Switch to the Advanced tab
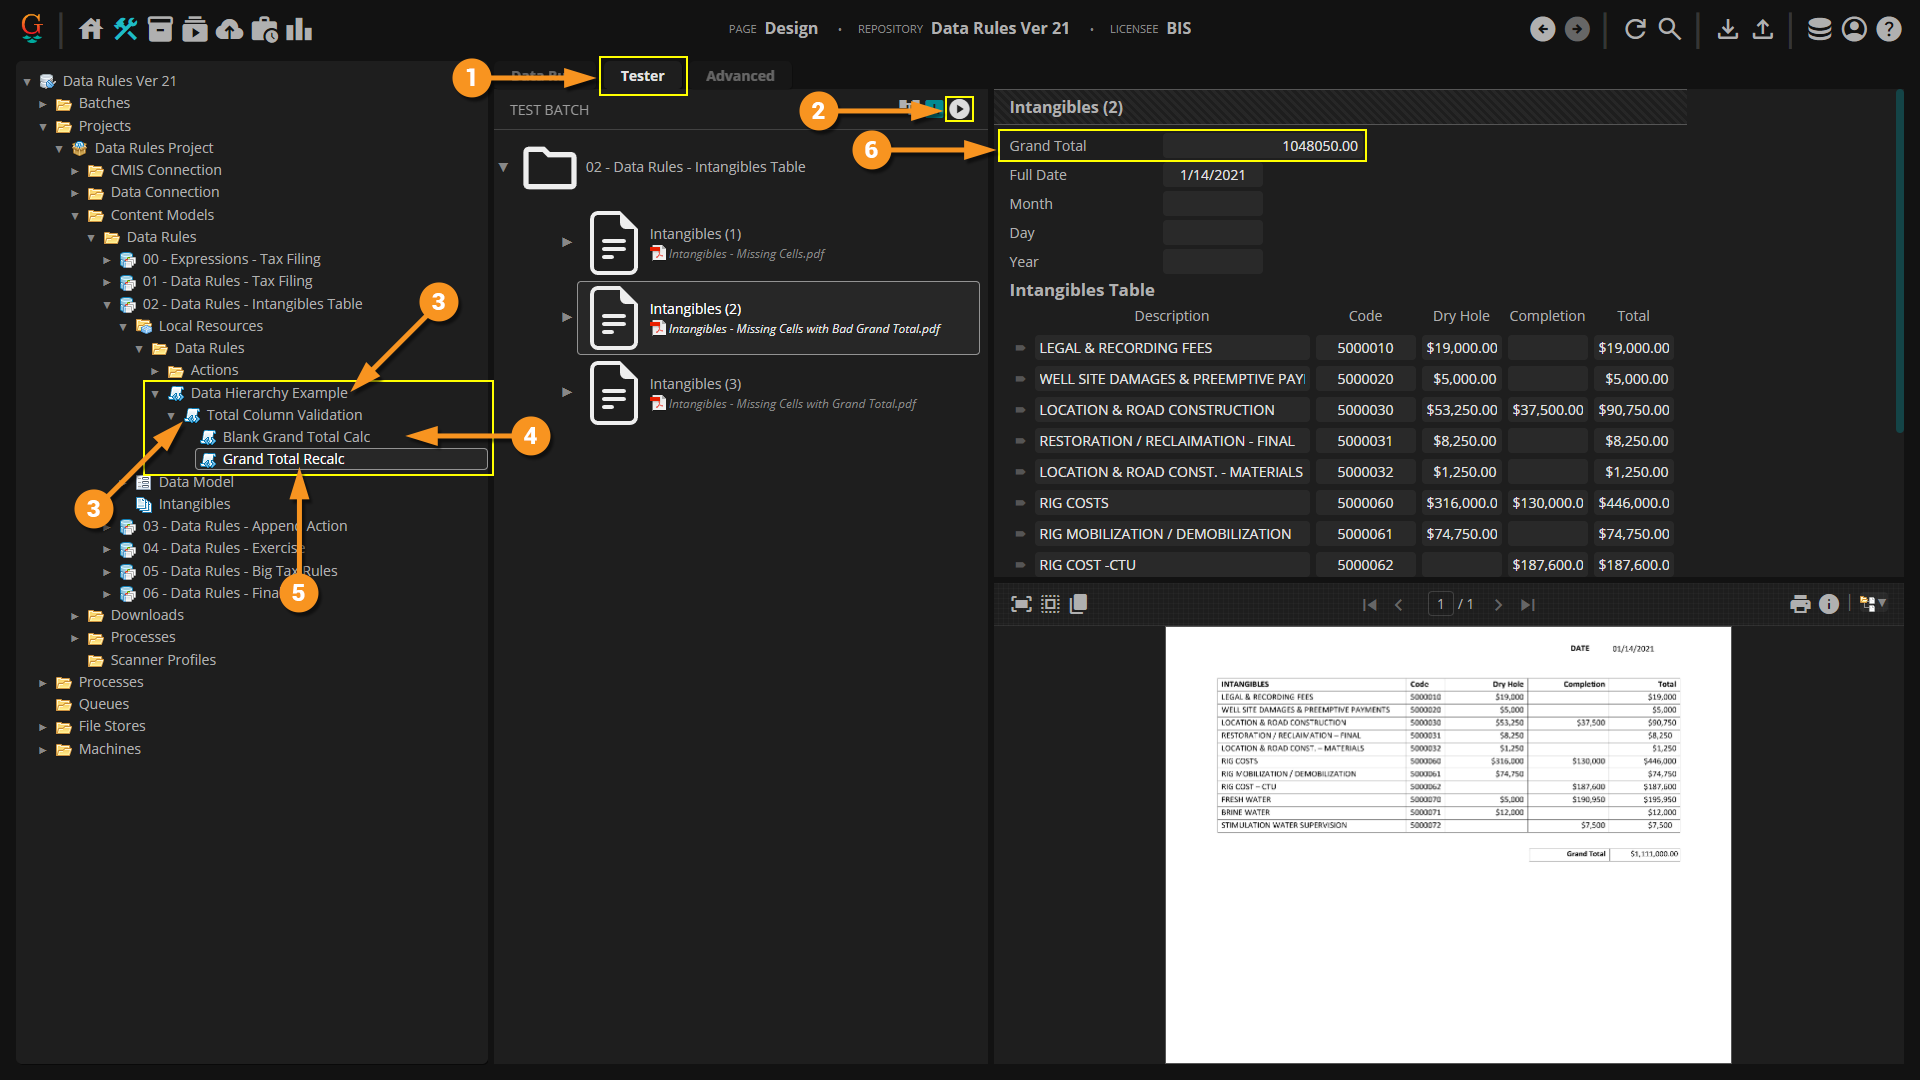1920x1080 pixels. coord(739,76)
